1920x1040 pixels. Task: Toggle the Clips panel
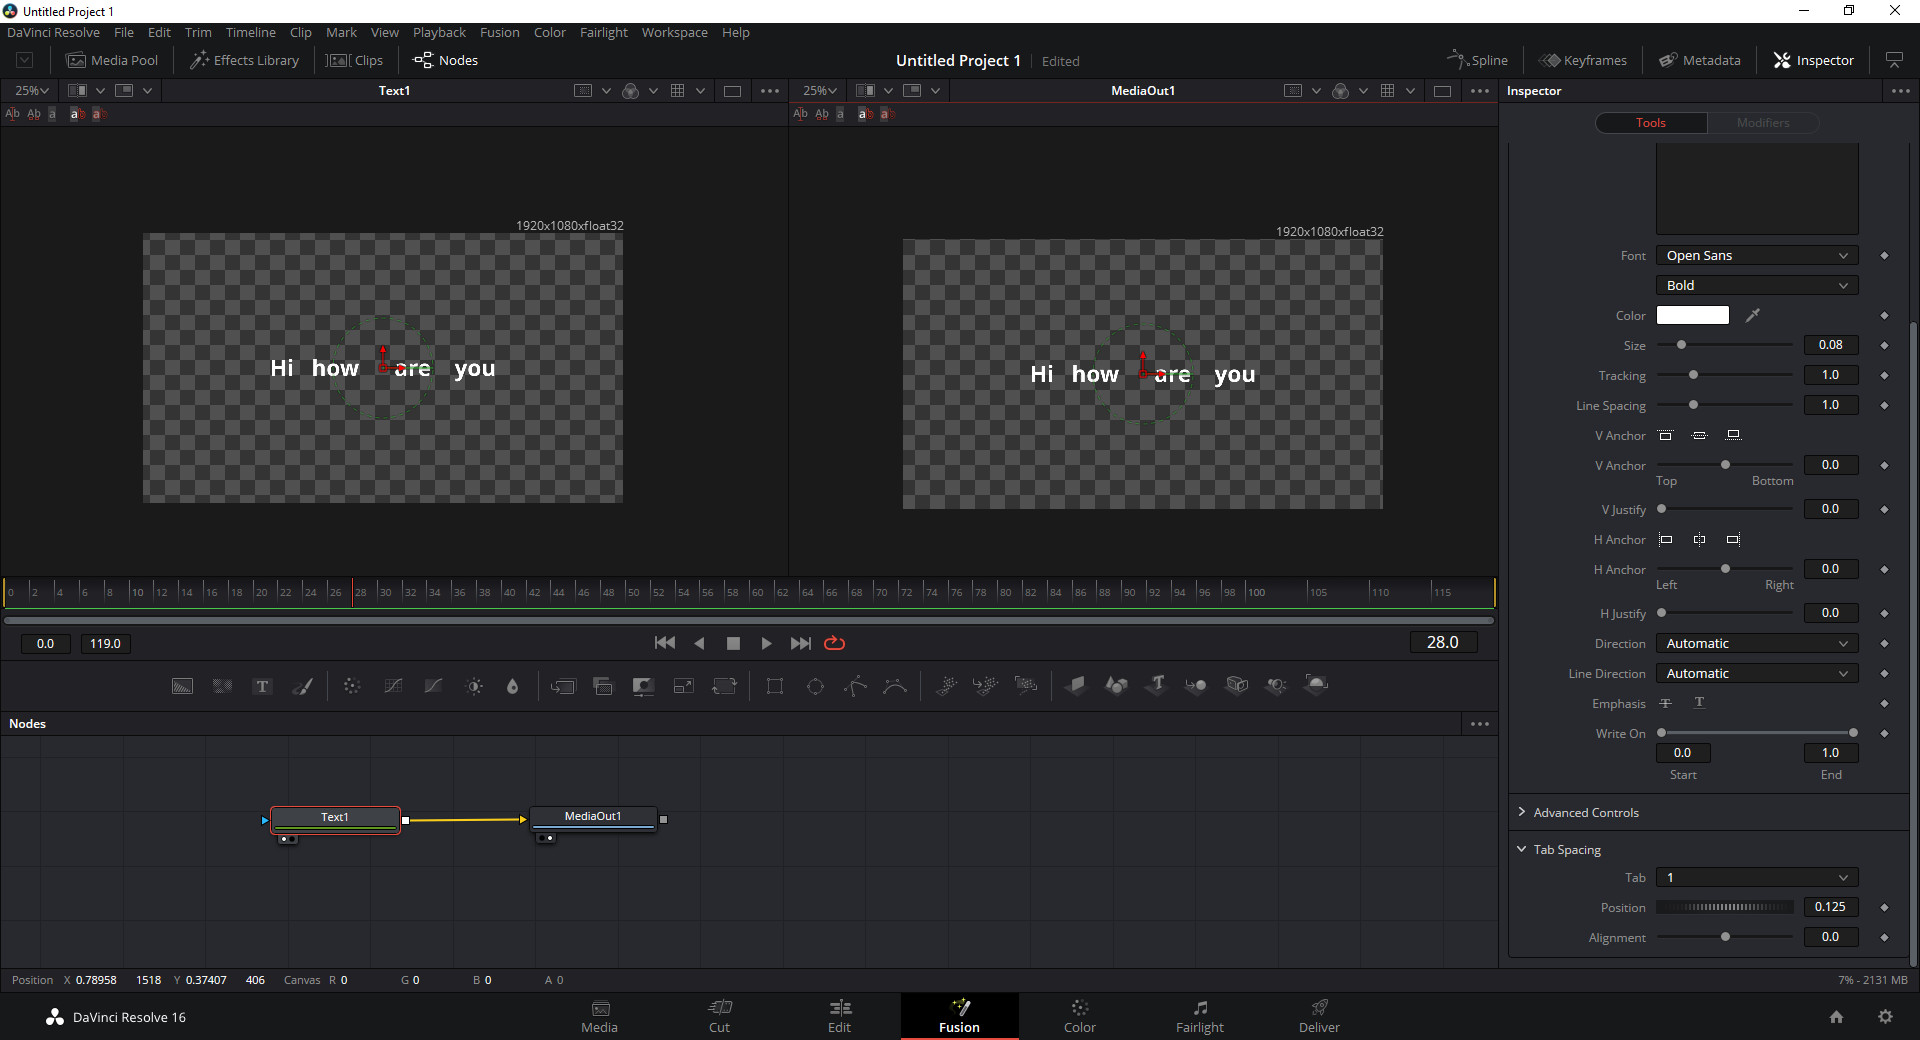[x=355, y=60]
